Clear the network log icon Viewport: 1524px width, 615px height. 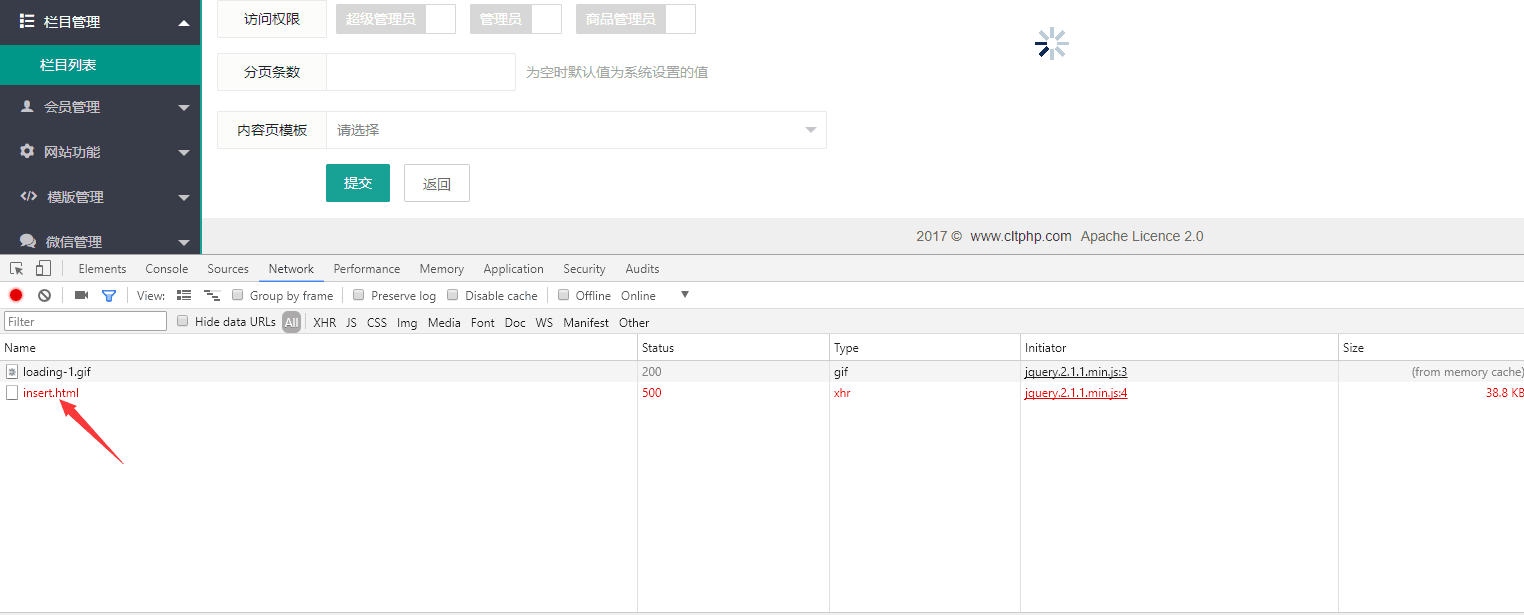click(44, 295)
